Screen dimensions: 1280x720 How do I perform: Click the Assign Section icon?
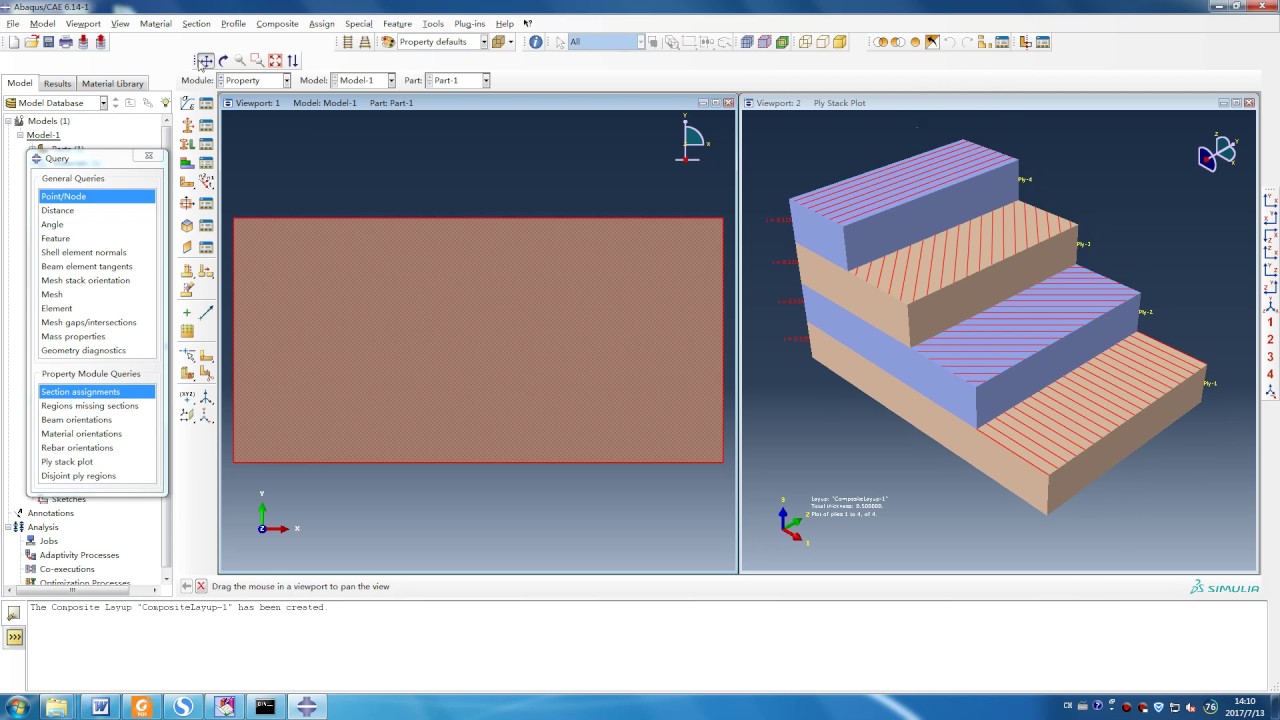tap(187, 144)
